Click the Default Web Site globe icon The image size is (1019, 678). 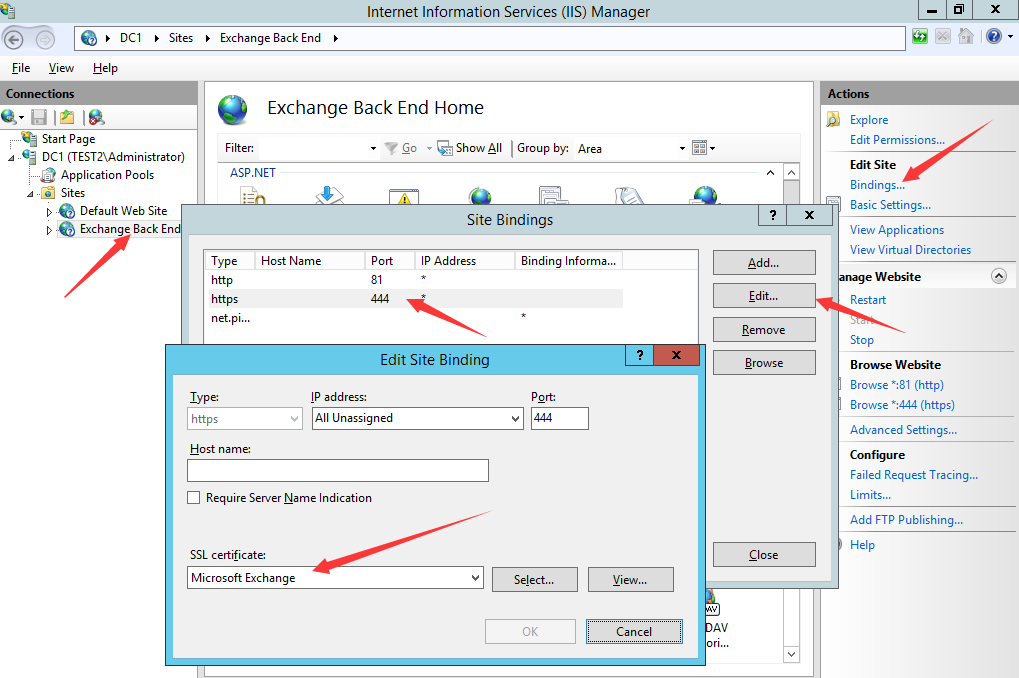pyautogui.click(x=67, y=211)
